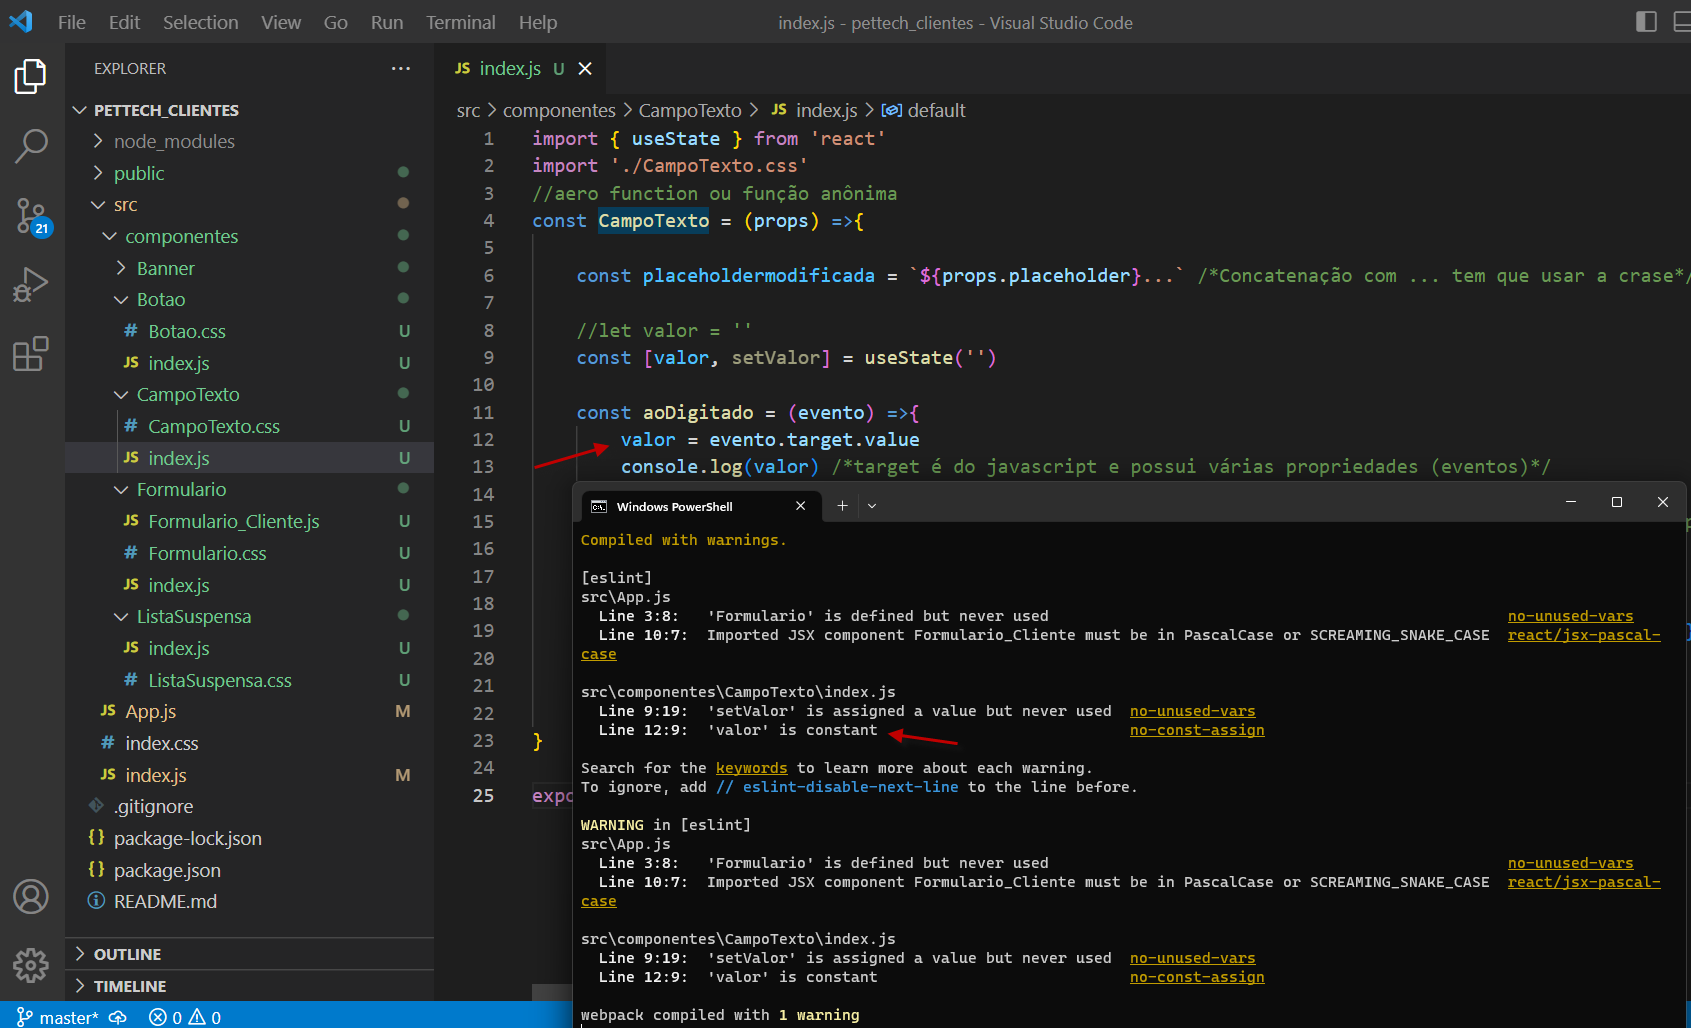Open index.js under ListaSuspensa folder
The image size is (1691, 1028).
(179, 648)
